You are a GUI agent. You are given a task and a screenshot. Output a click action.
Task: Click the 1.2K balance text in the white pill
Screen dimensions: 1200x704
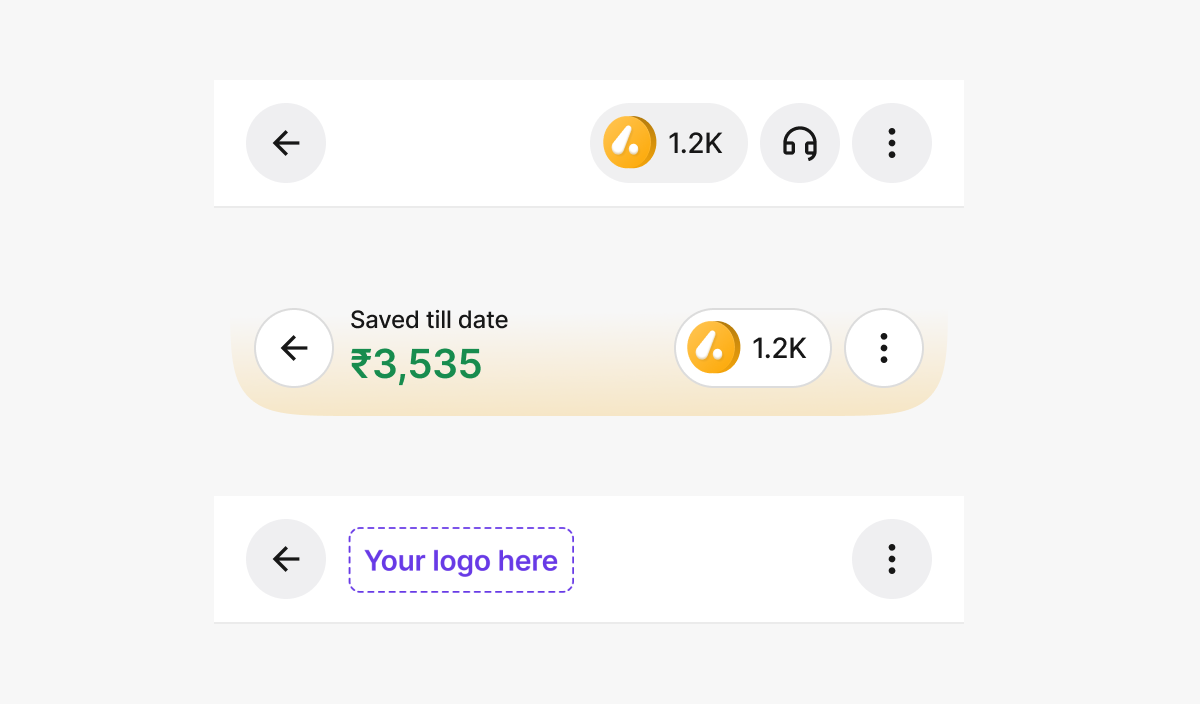[779, 348]
